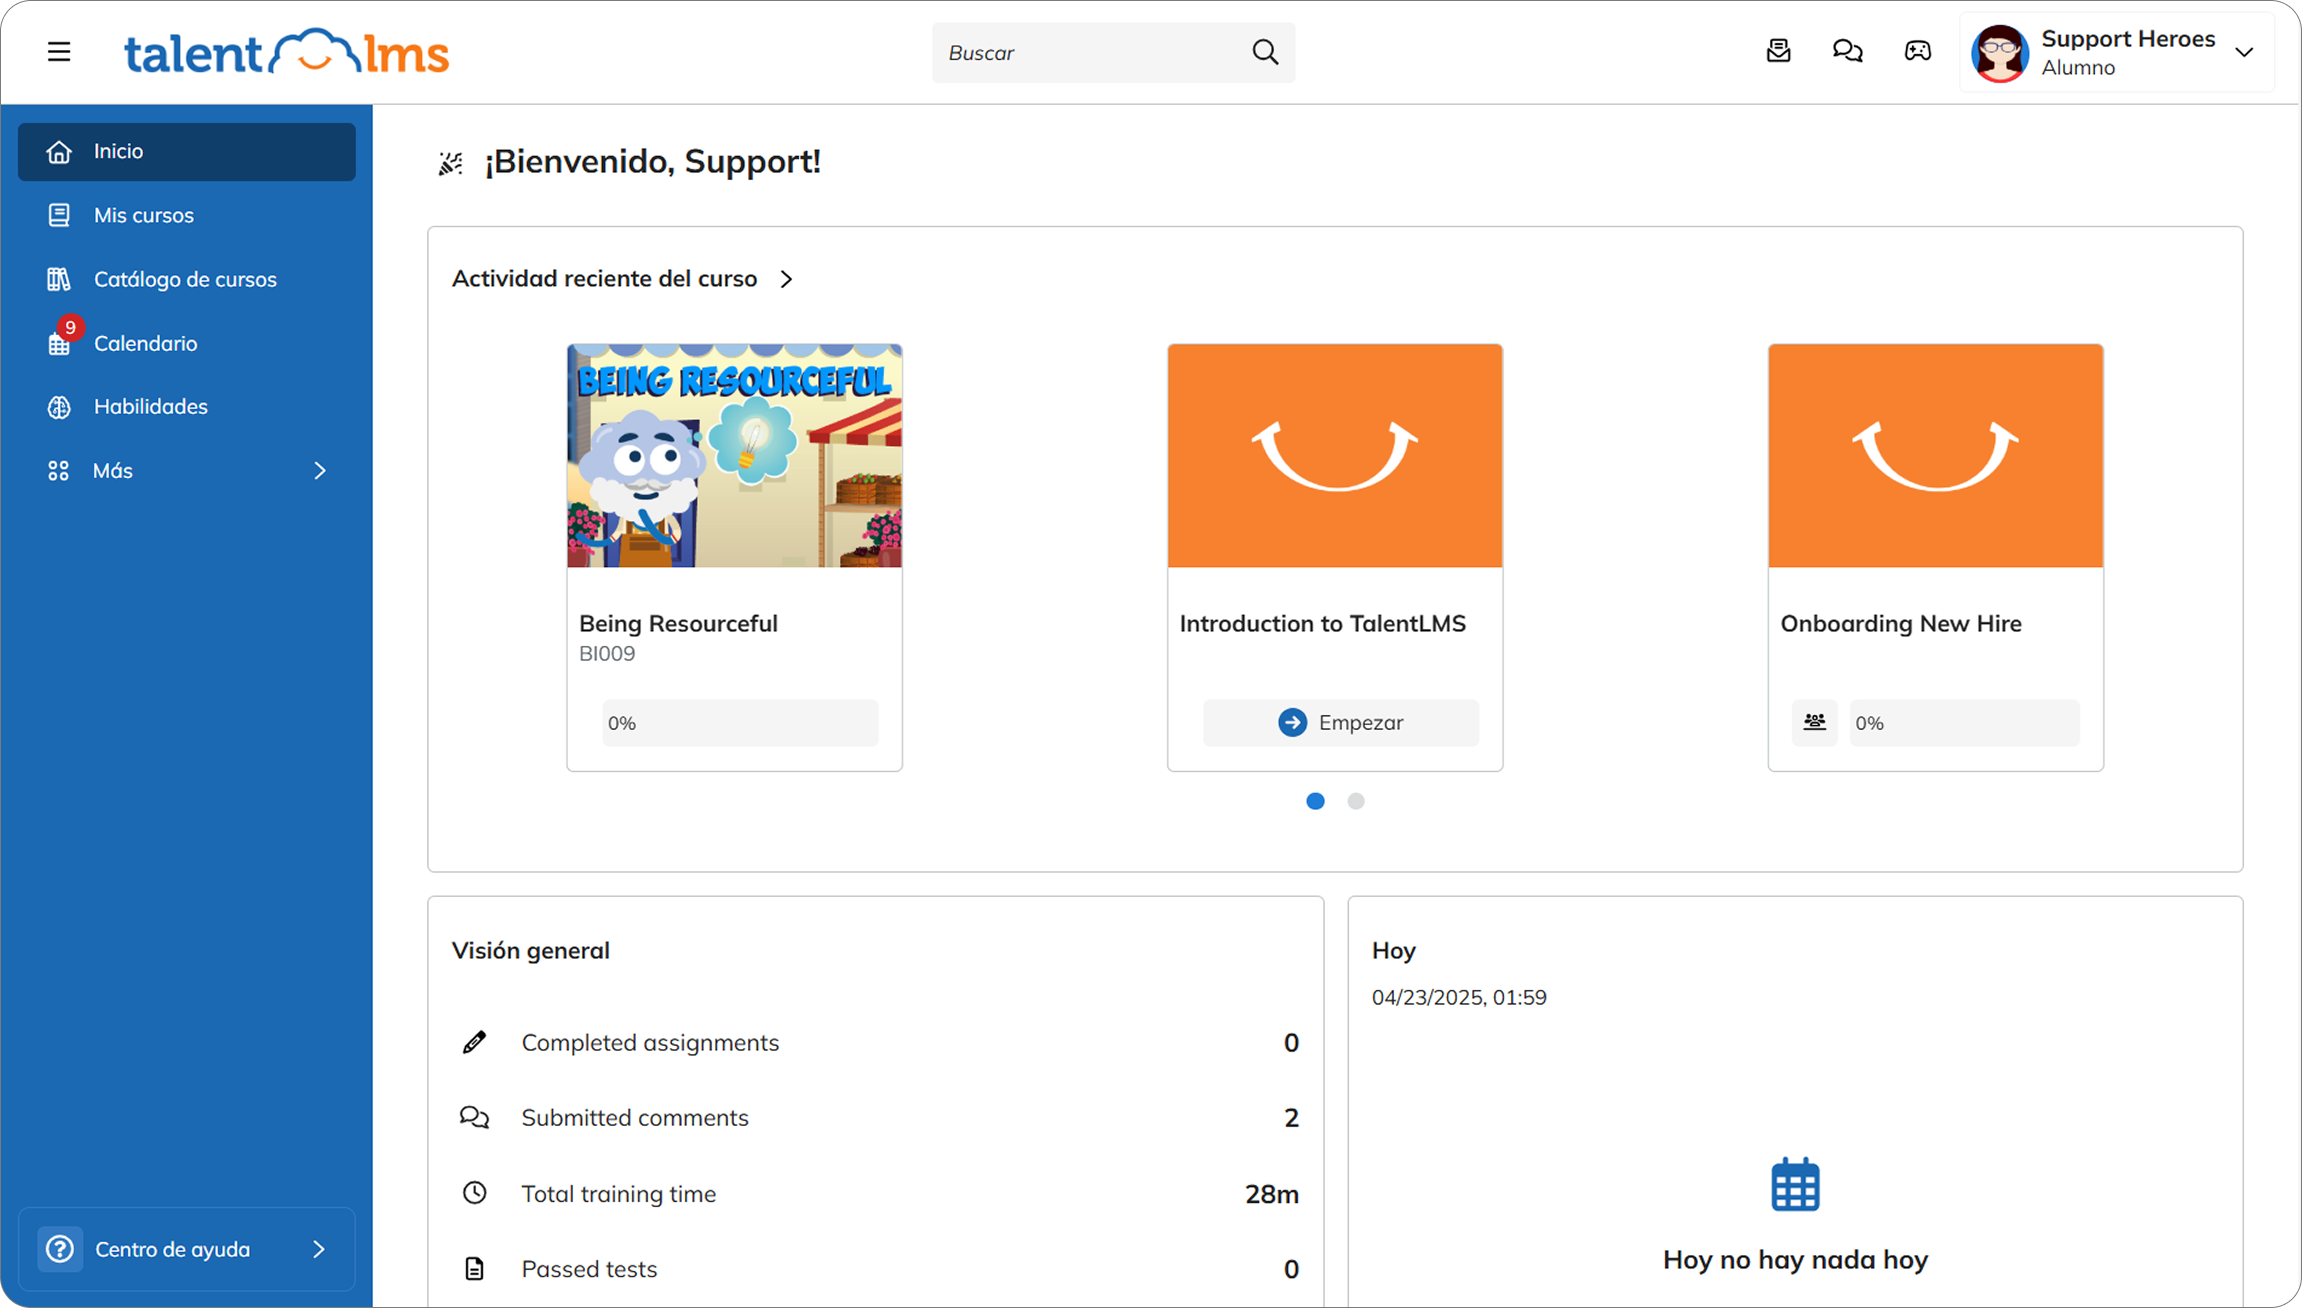This screenshot has width=2302, height=1308.
Task: Open Calendario in the sidebar
Action: coord(187,343)
